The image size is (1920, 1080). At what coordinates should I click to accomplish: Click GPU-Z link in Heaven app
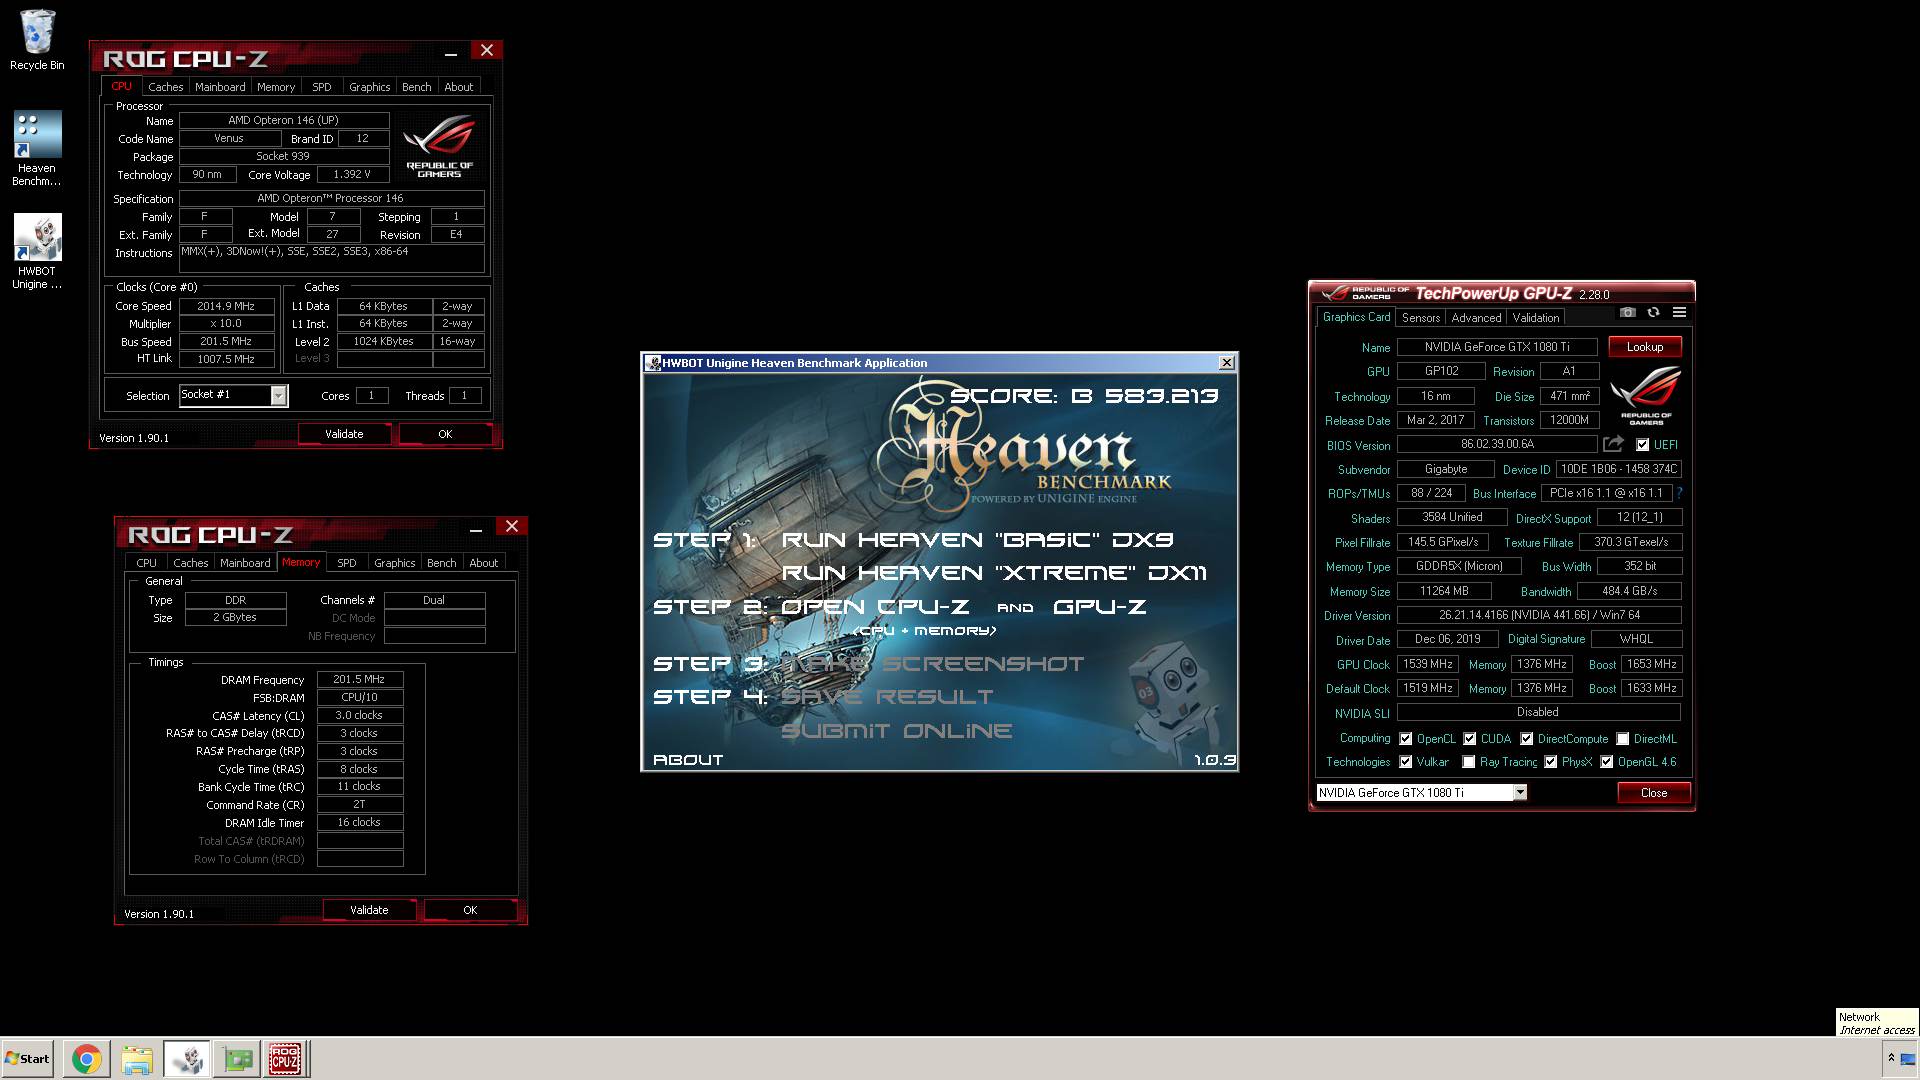pyautogui.click(x=1100, y=607)
